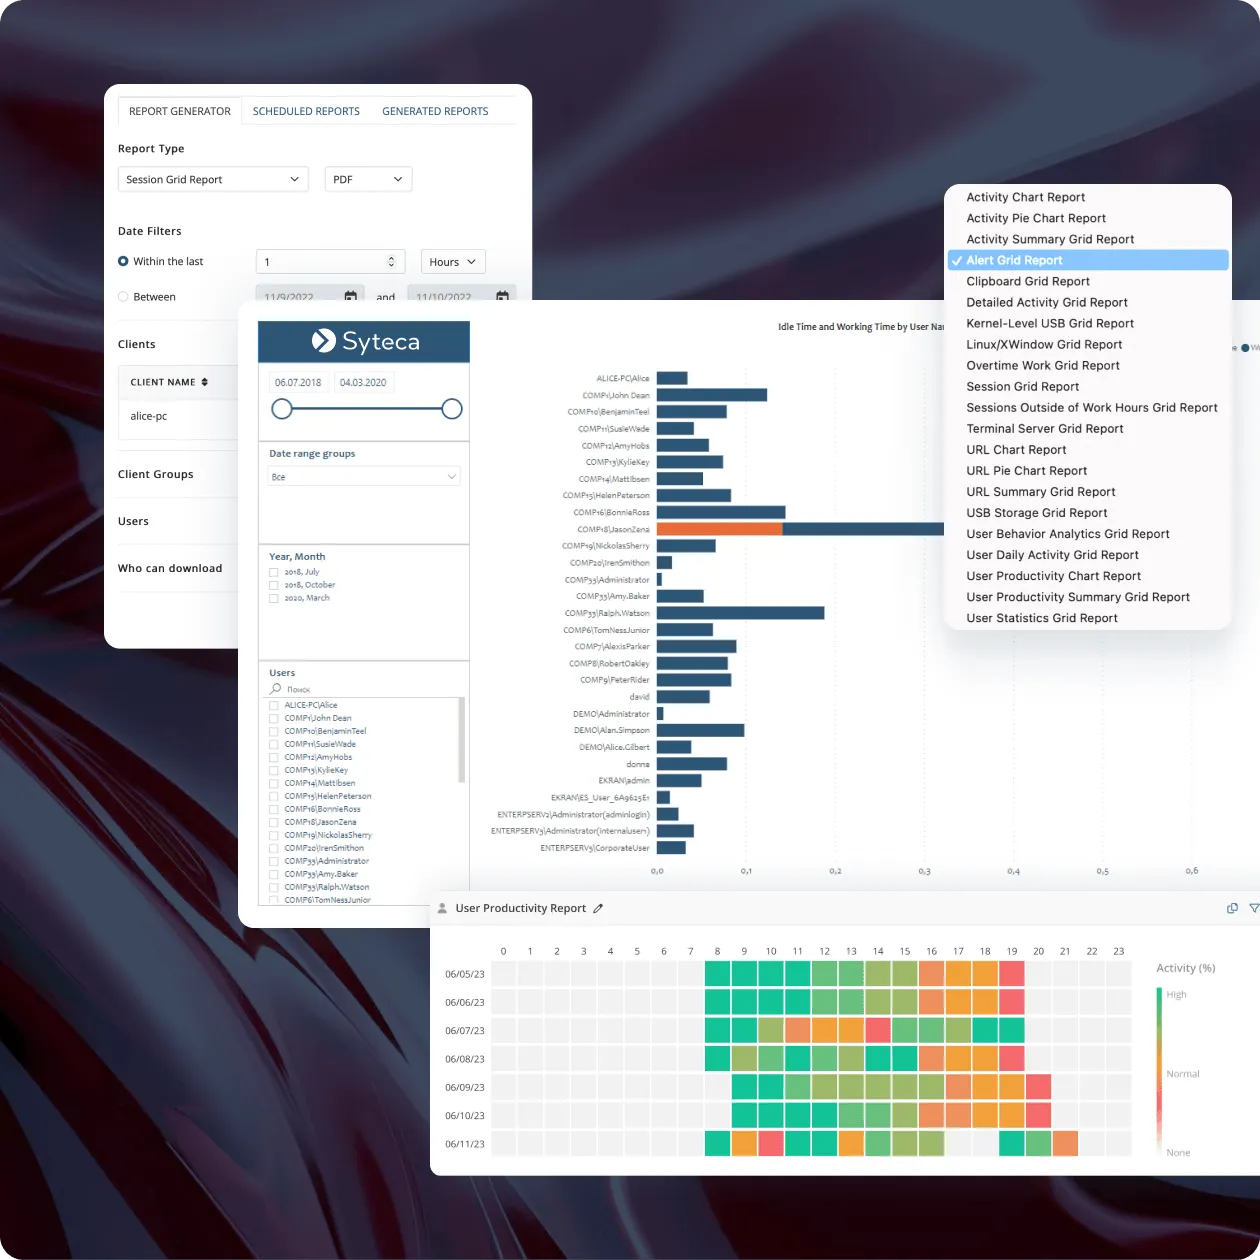Click the Users section label in report generator
This screenshot has height=1260, width=1260.
click(133, 521)
